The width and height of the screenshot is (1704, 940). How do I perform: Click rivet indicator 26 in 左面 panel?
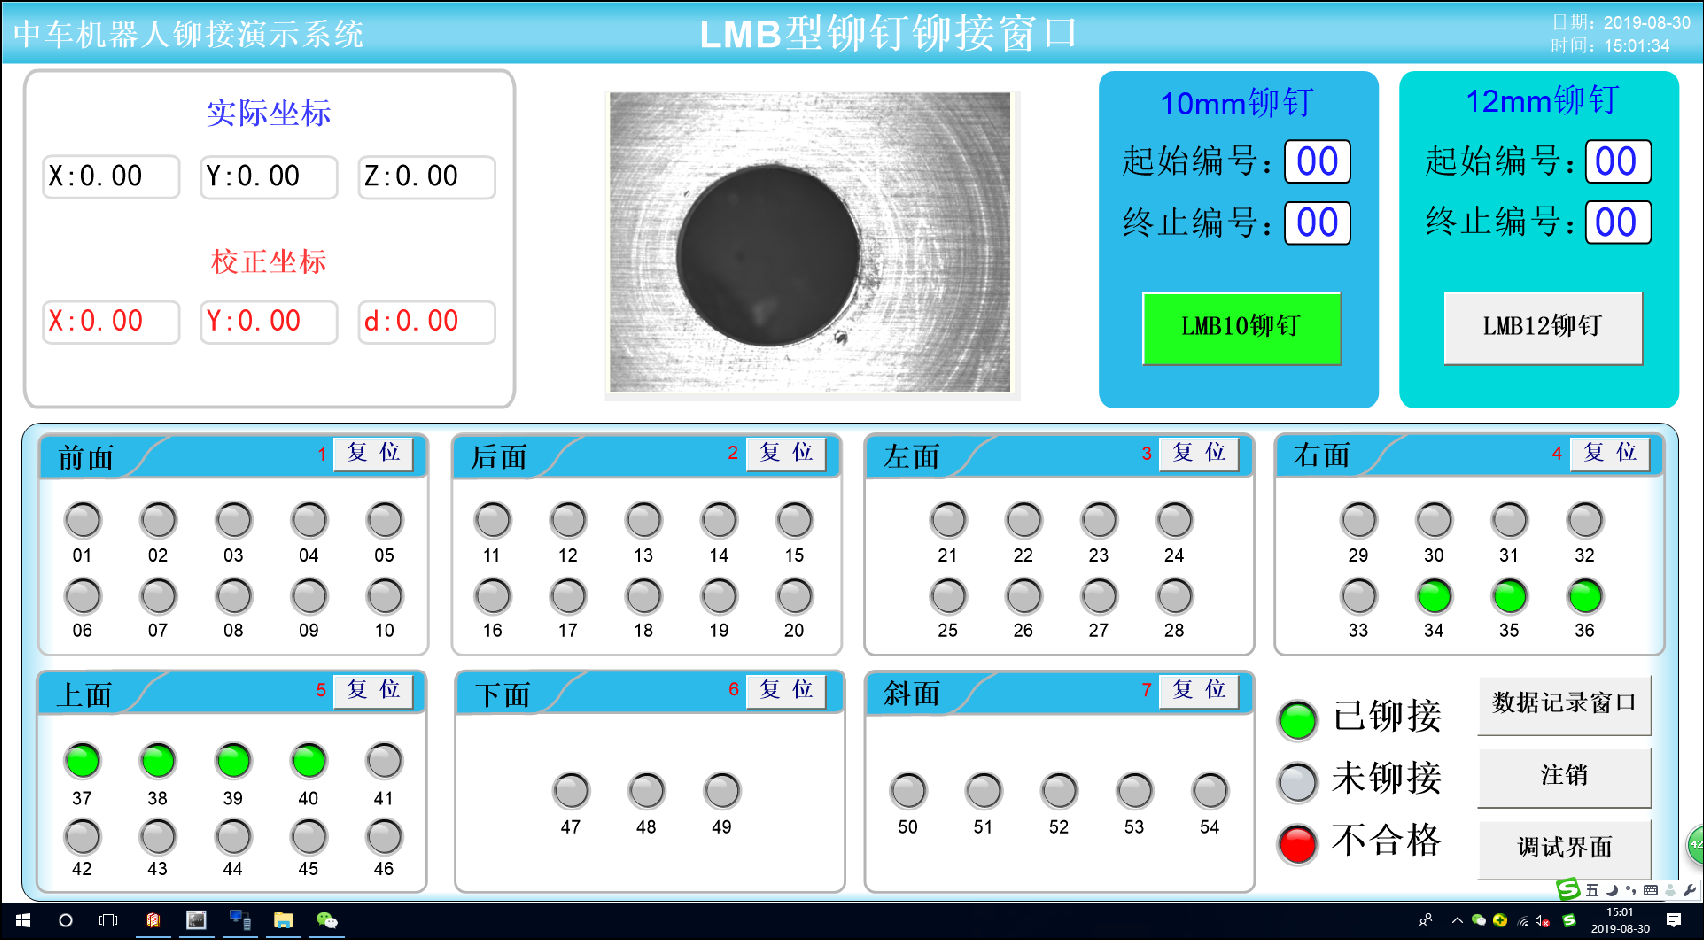pyautogui.click(x=1023, y=597)
